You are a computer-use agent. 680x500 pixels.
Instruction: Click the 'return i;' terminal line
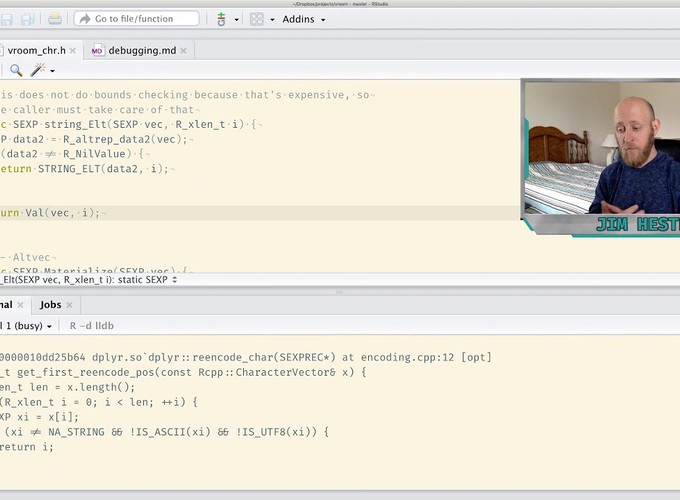pyautogui.click(x=27, y=447)
